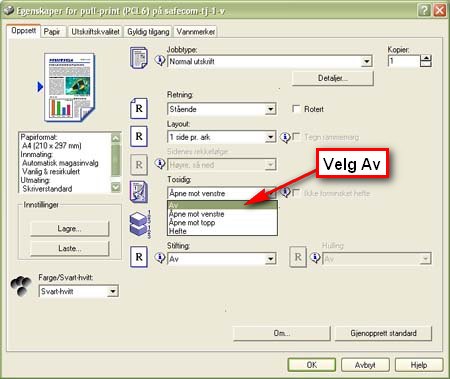Click the stacked paper trays icon
Viewport: 450px width, 379px height.
pyautogui.click(x=140, y=224)
